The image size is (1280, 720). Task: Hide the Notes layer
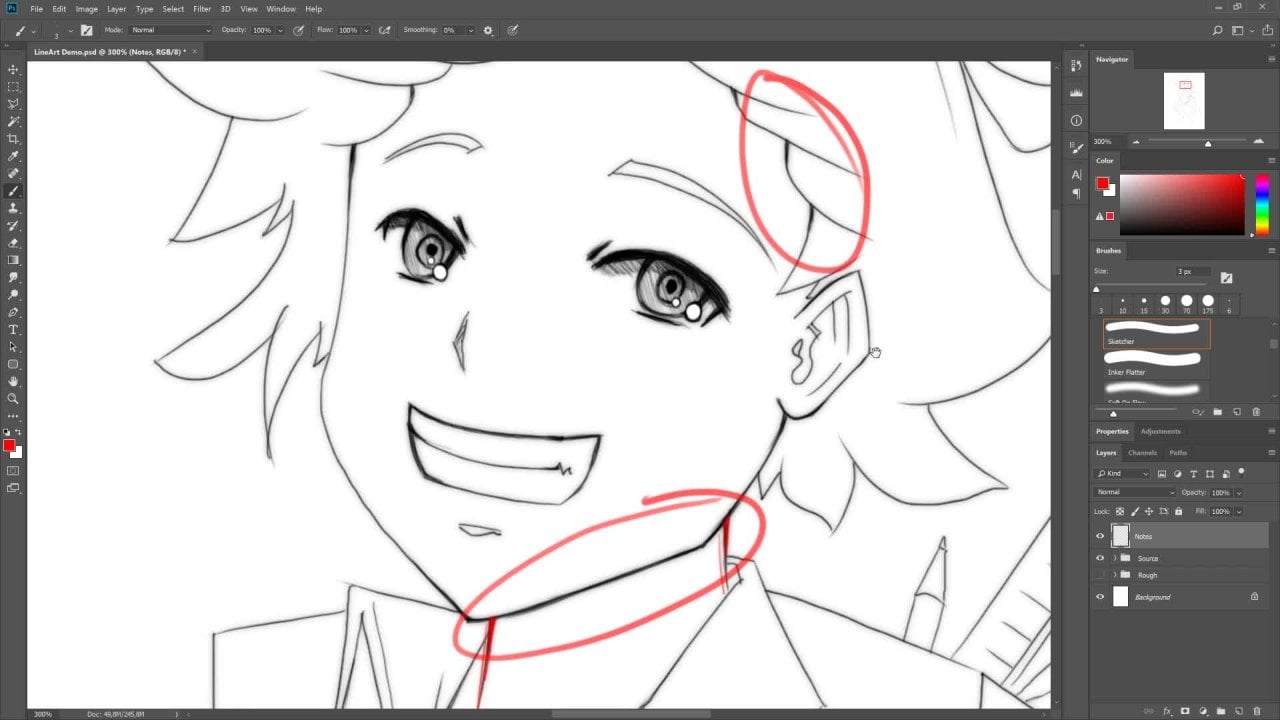point(1100,536)
